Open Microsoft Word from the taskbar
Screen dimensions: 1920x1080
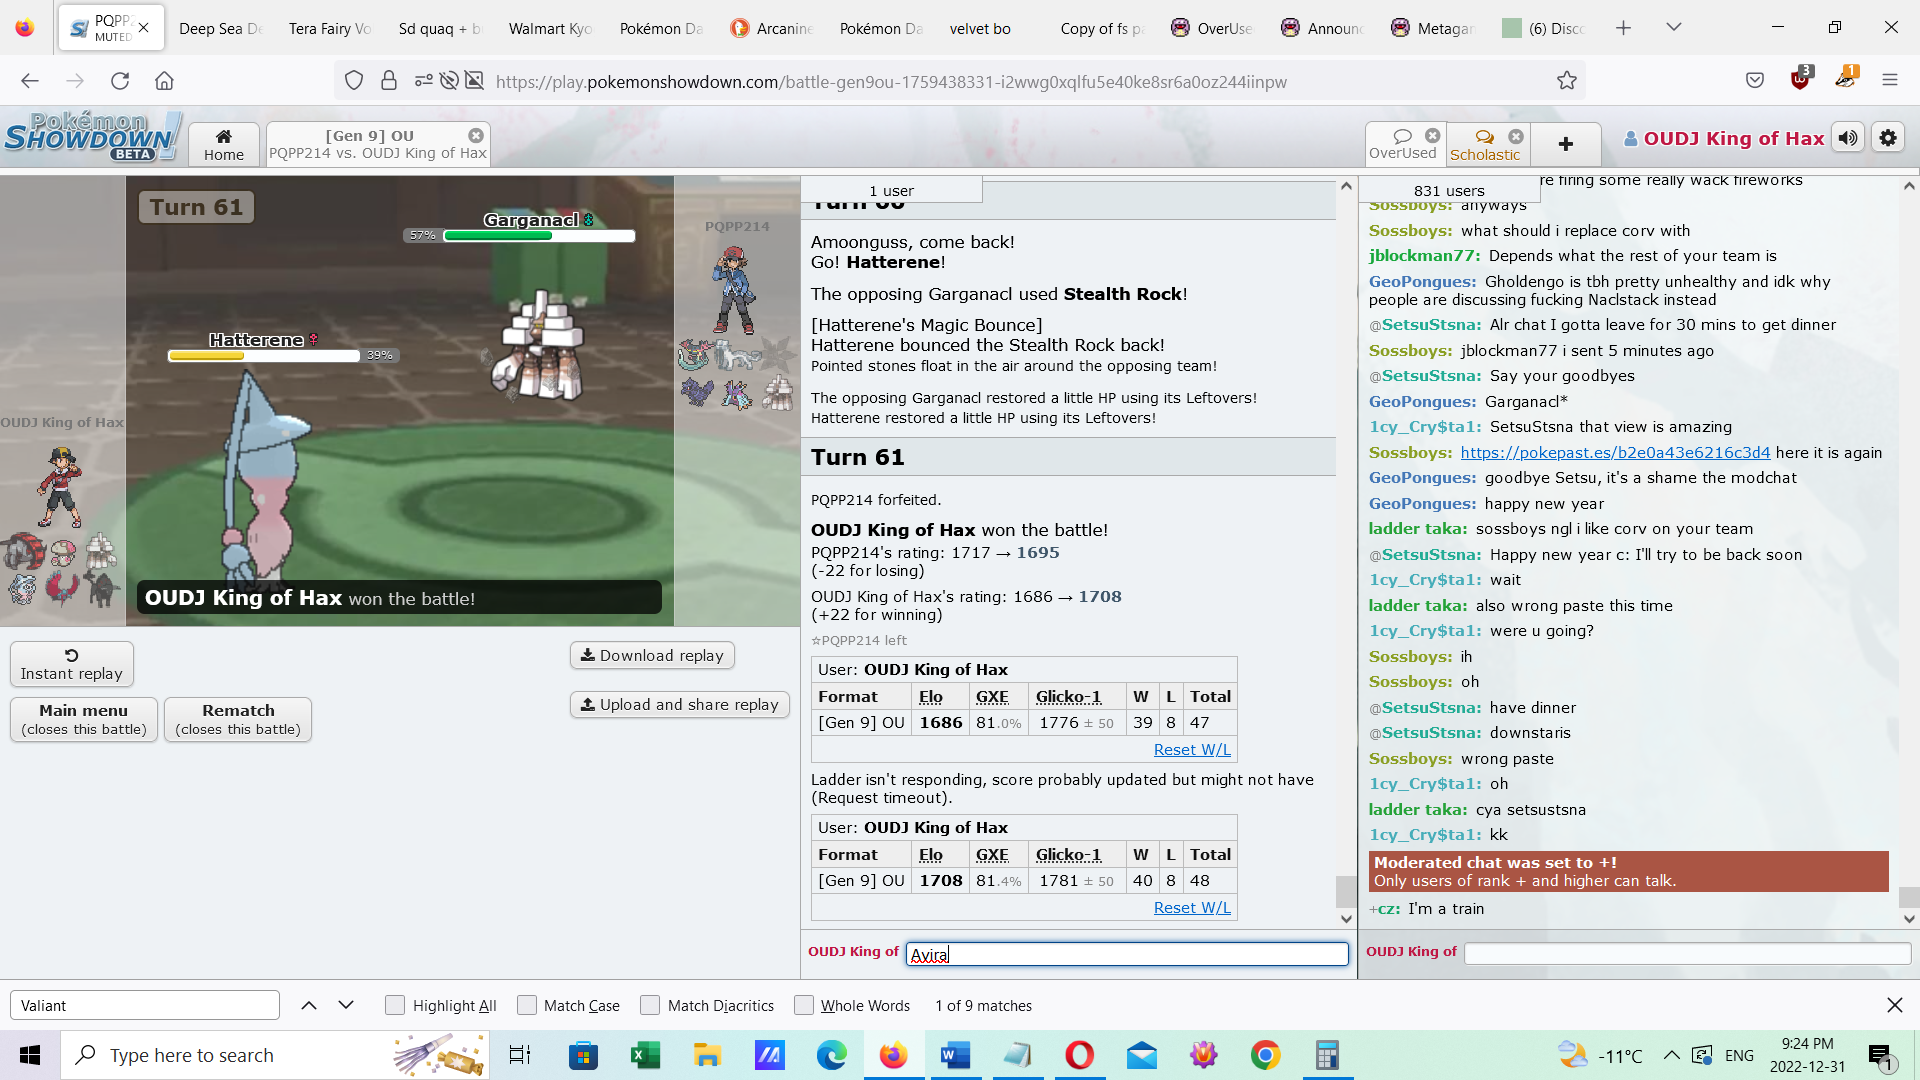(956, 1055)
